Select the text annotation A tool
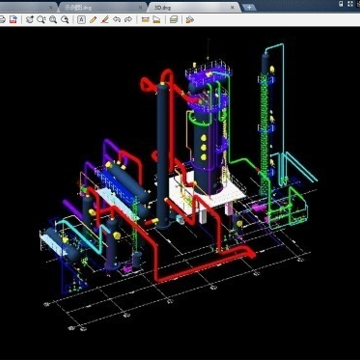This screenshot has width=360, height=360. coord(81,20)
